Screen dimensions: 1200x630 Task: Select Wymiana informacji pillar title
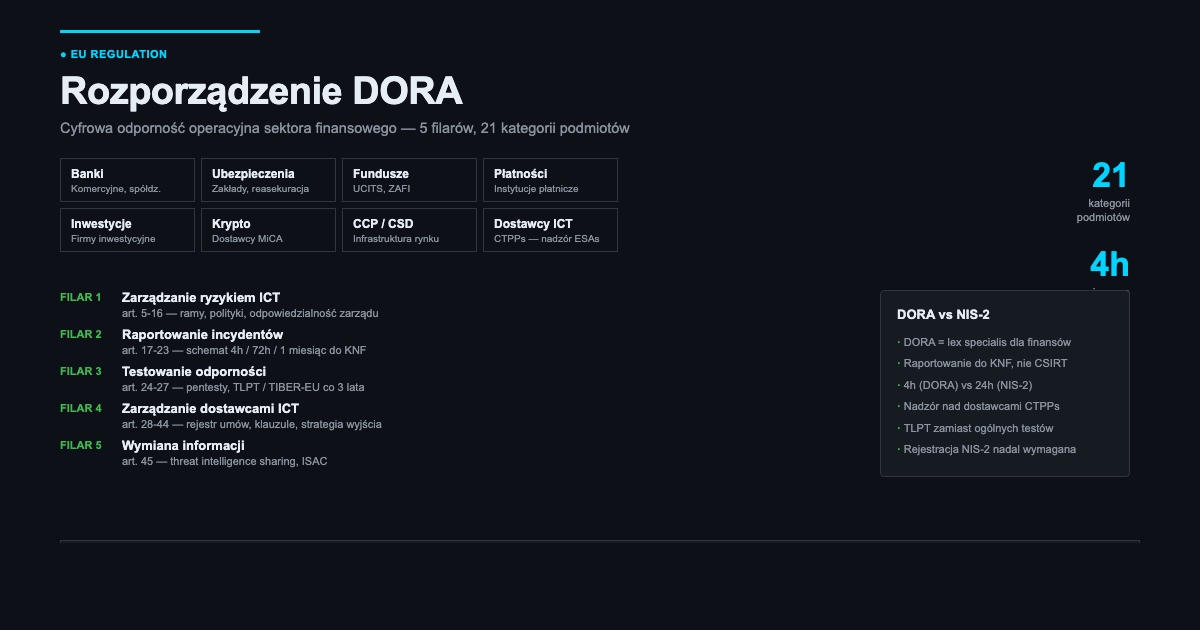[x=183, y=446]
